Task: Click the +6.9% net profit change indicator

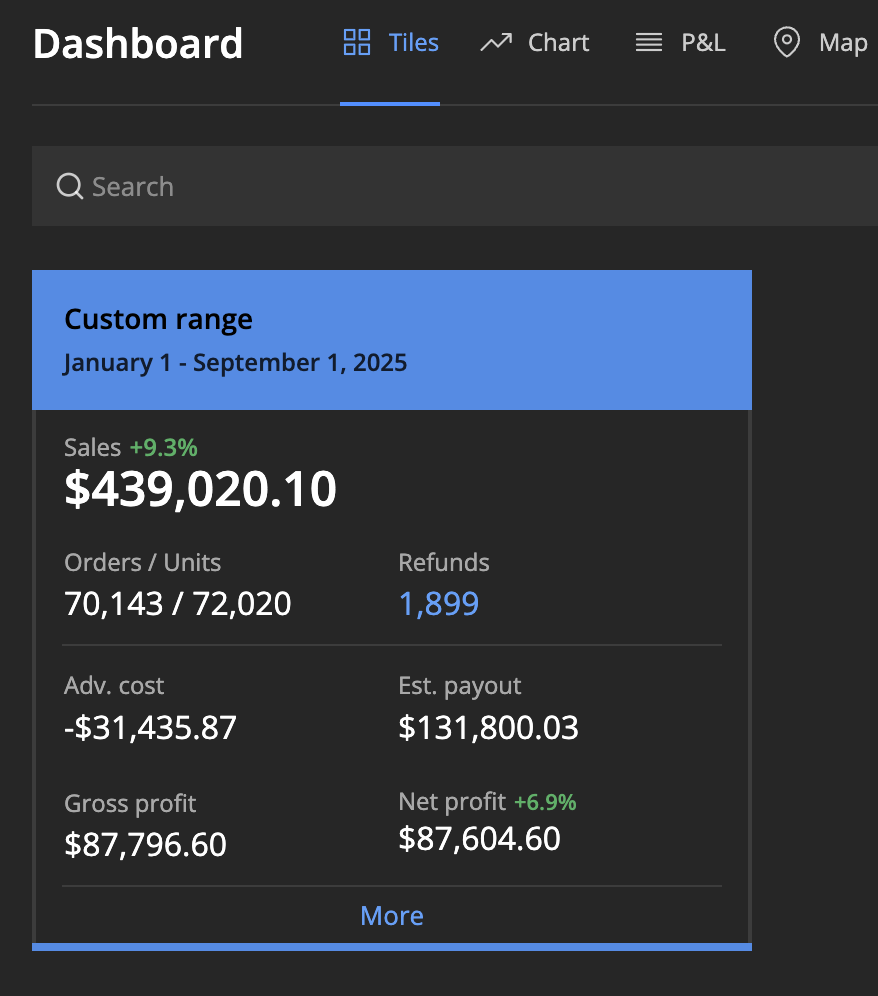Action: pyautogui.click(x=545, y=802)
